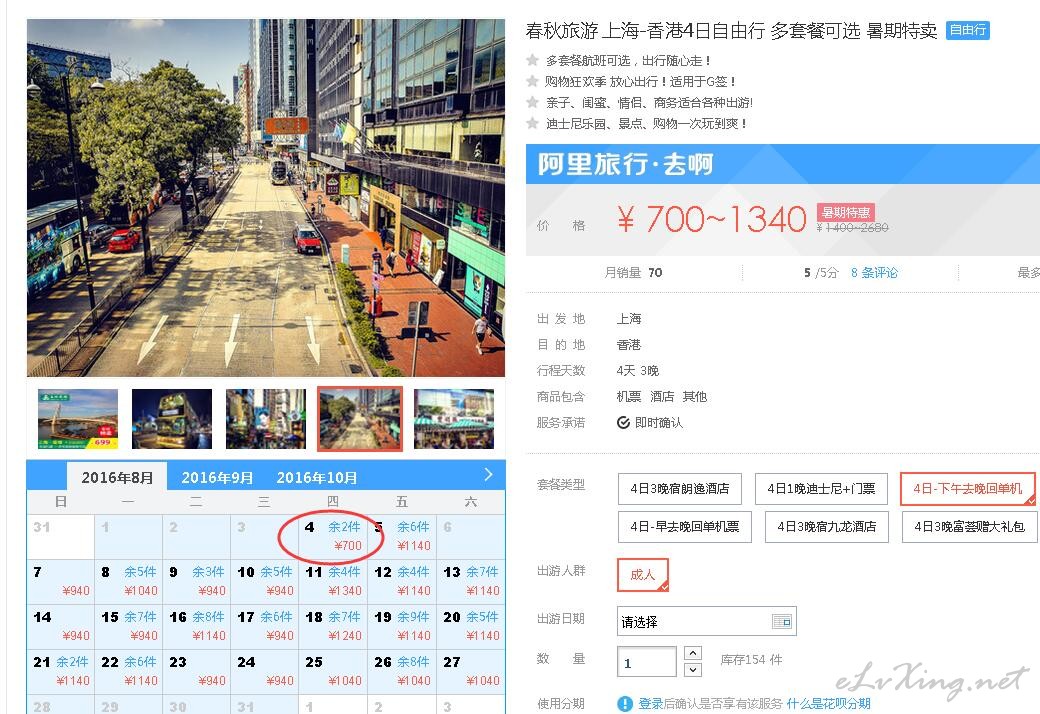Select package 4日-早去晚回单机票
The width and height of the screenshot is (1040, 714).
point(684,527)
